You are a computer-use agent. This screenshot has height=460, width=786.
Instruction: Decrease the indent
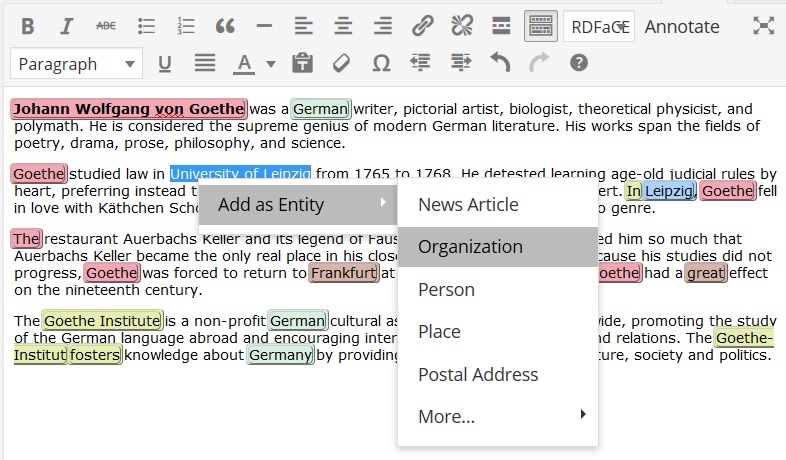[x=420, y=63]
